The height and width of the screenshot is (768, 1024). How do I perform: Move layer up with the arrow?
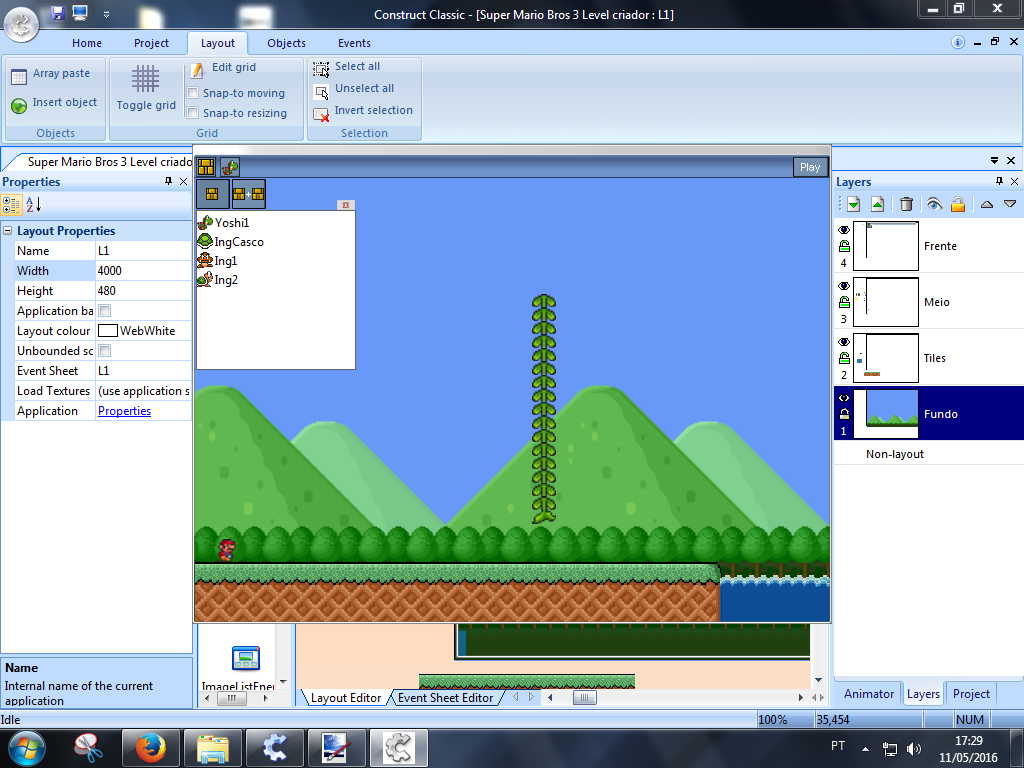click(987, 204)
